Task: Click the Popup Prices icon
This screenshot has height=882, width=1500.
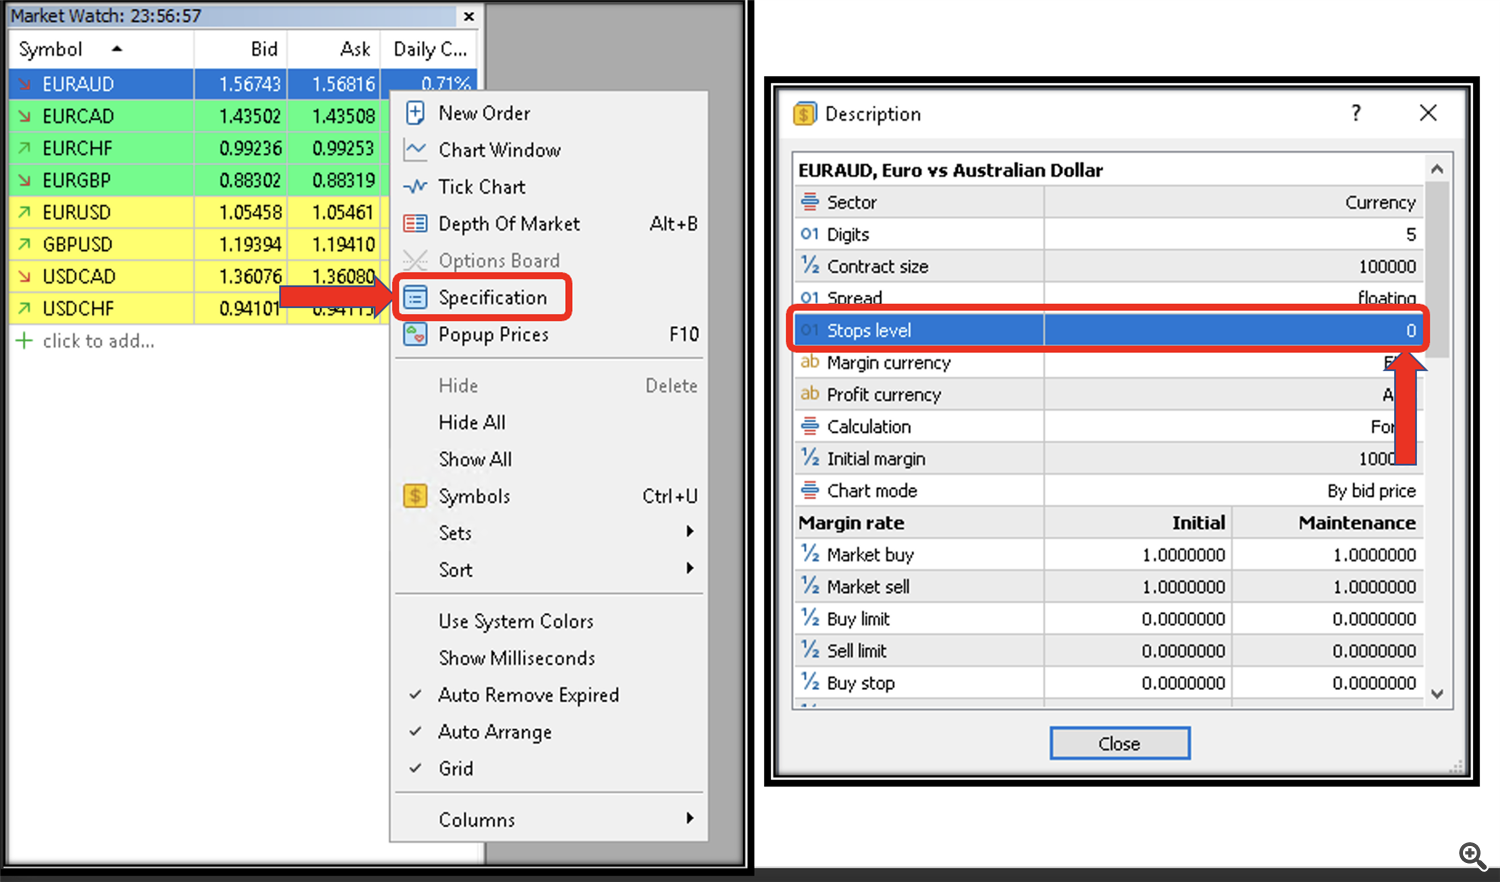Action: pos(415,335)
